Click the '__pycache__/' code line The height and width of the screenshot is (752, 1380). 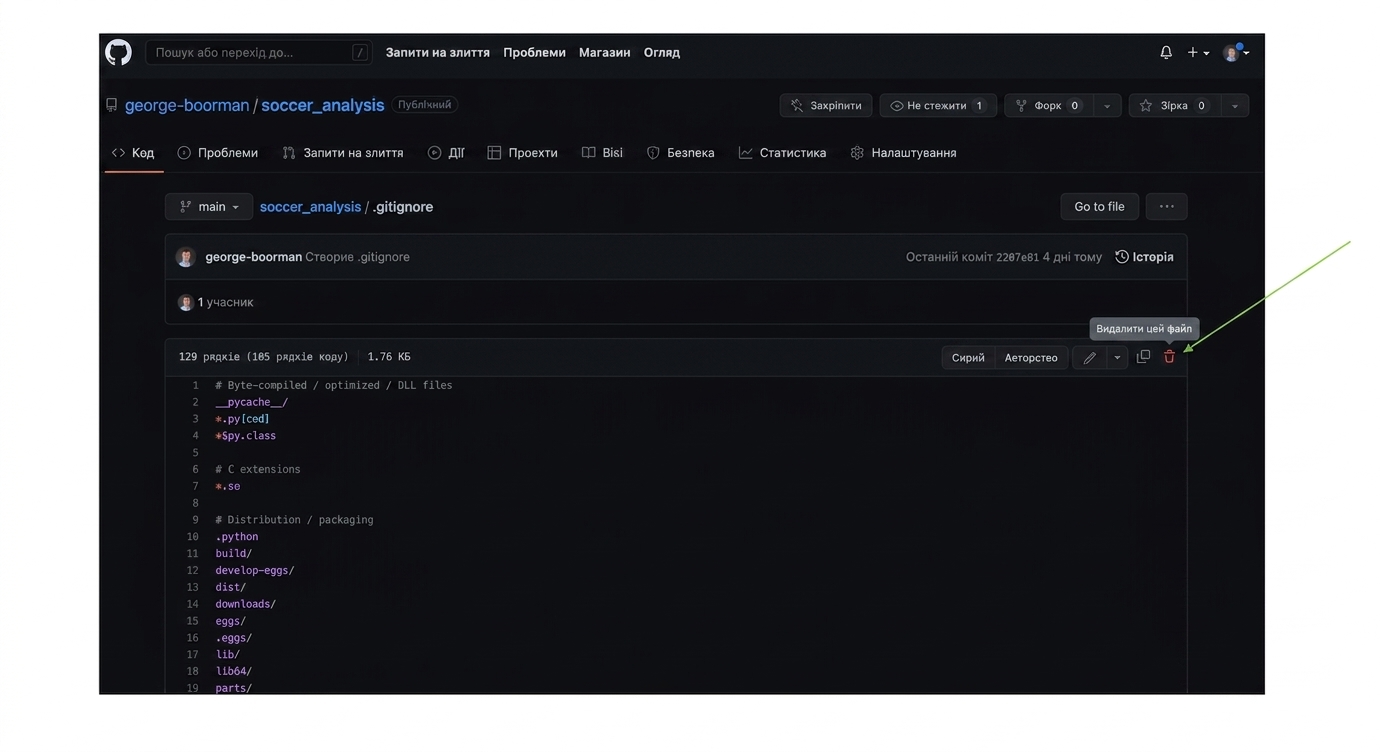(x=251, y=402)
